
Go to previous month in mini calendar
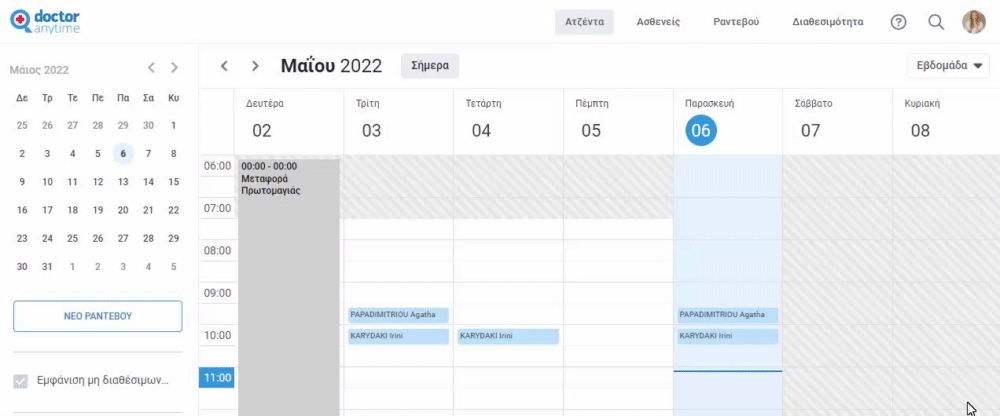(x=151, y=68)
